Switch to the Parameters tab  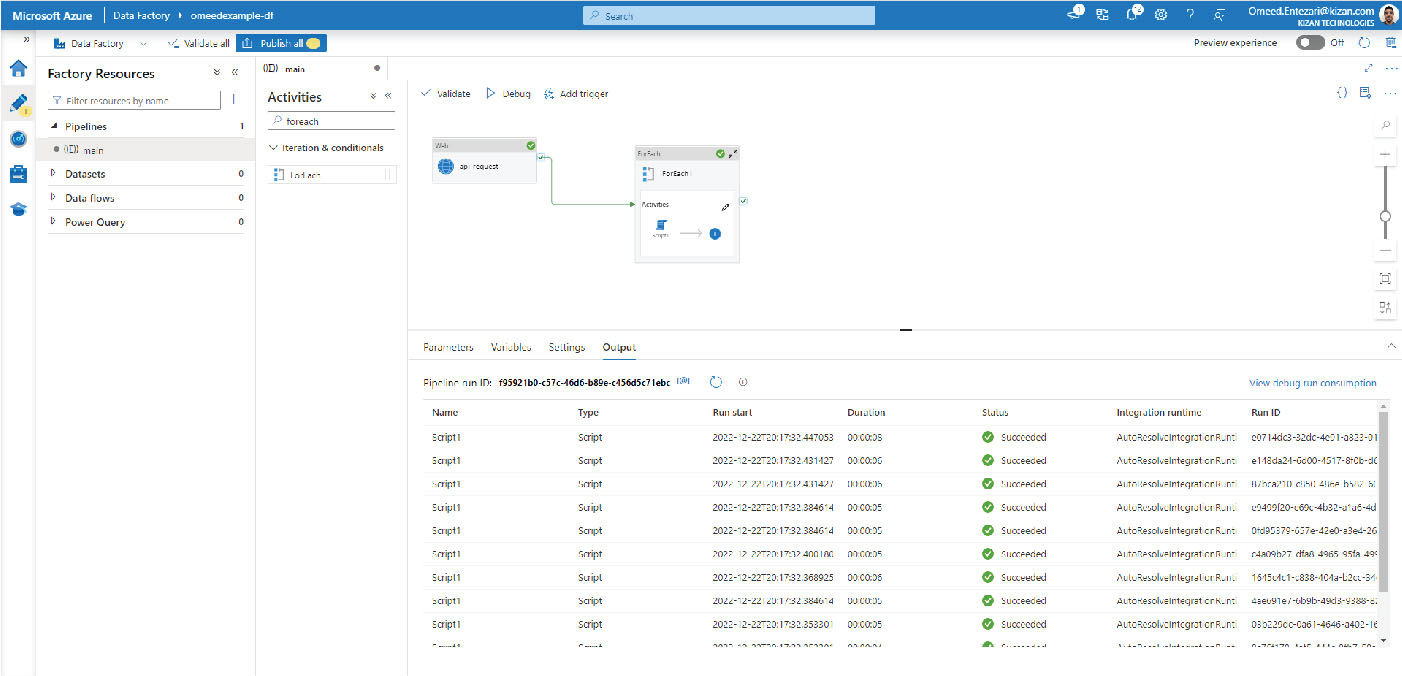pyautogui.click(x=448, y=347)
